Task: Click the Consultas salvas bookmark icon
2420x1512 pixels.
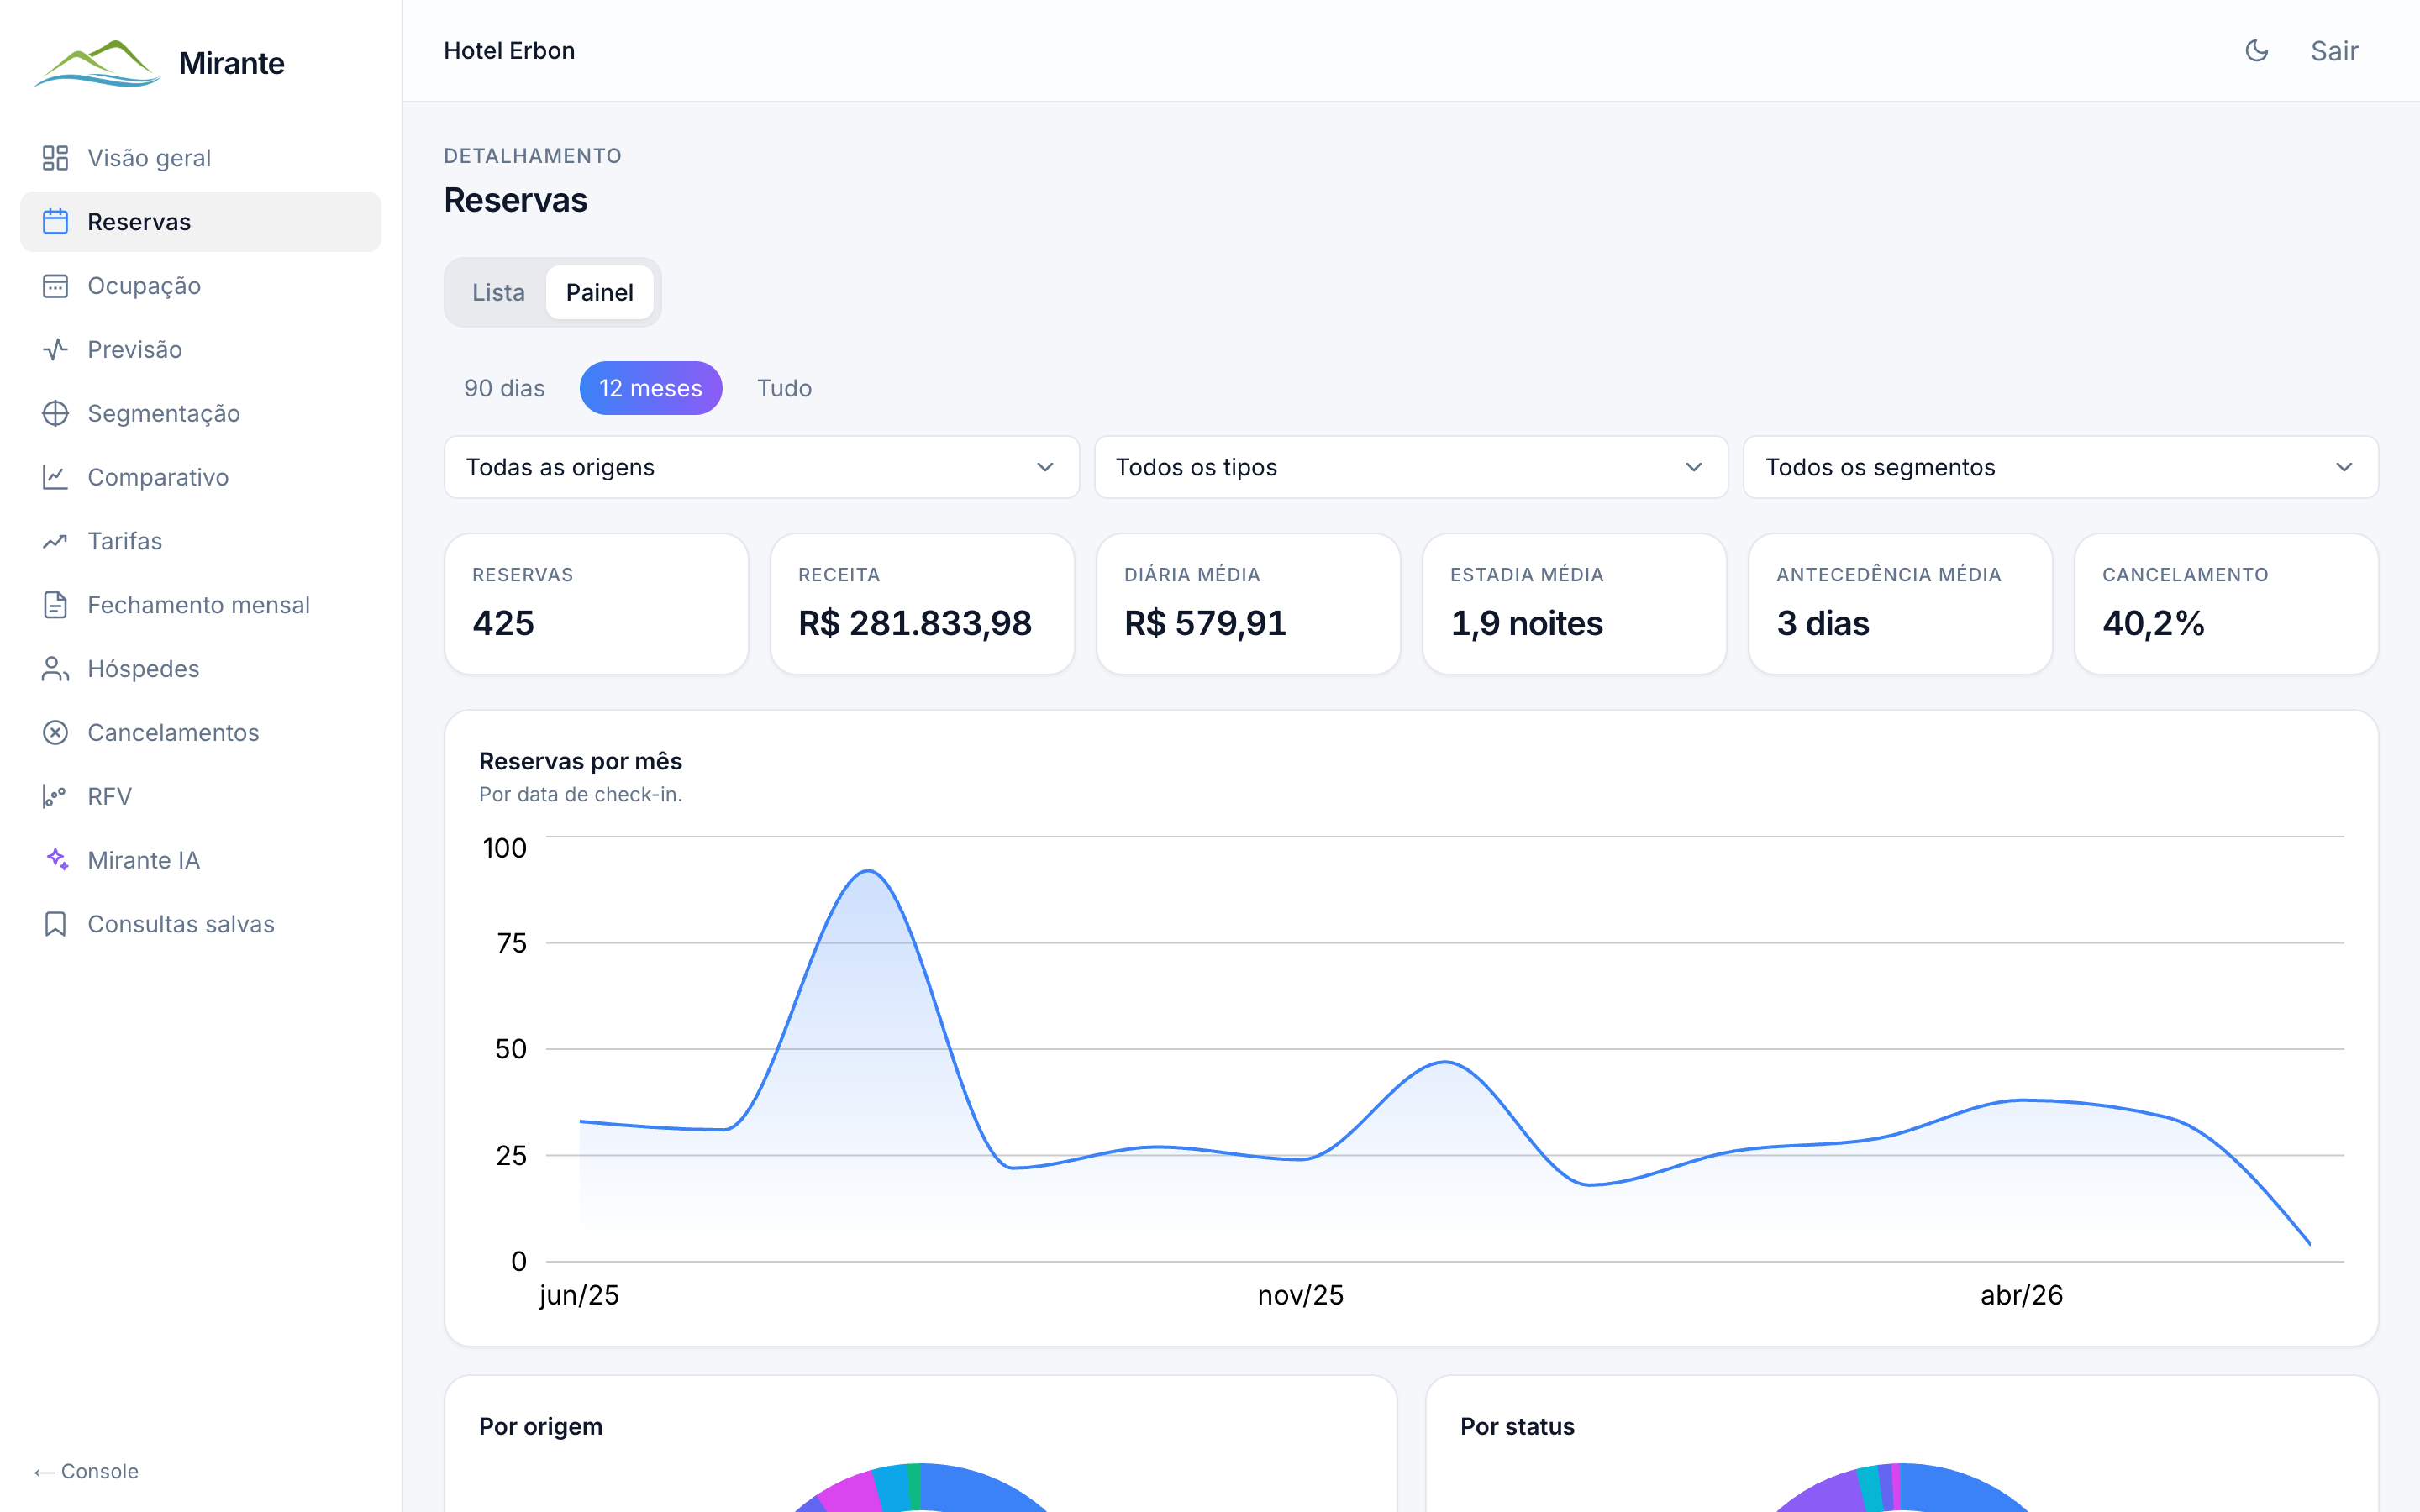Action: (55, 924)
